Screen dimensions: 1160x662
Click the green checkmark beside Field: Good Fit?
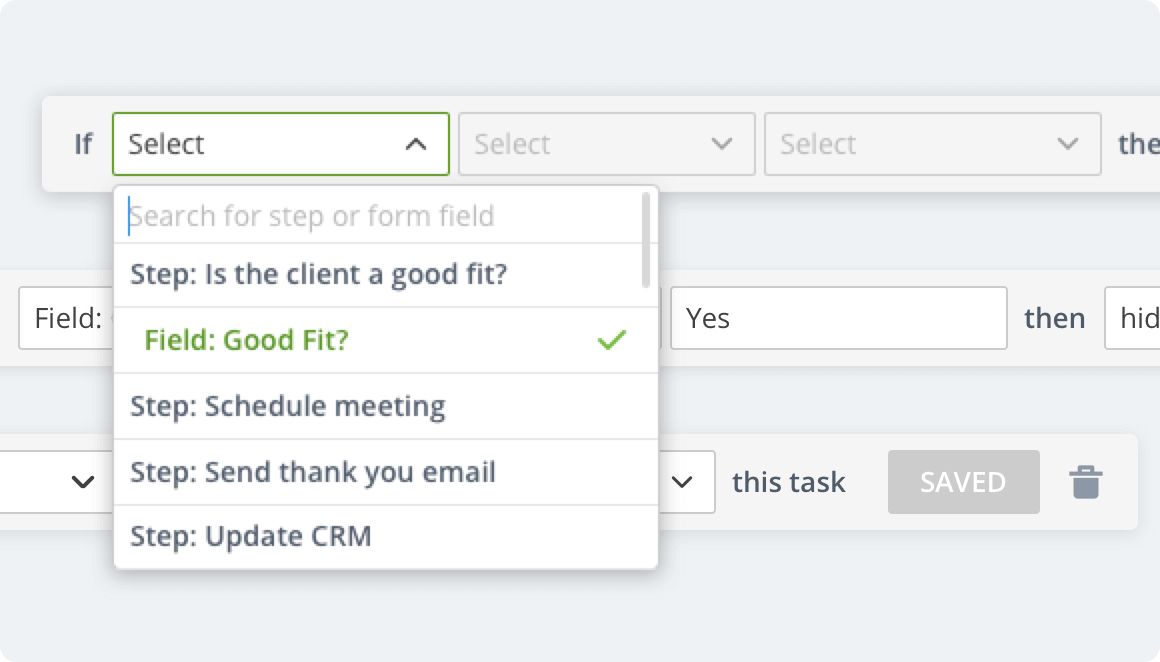[610, 340]
